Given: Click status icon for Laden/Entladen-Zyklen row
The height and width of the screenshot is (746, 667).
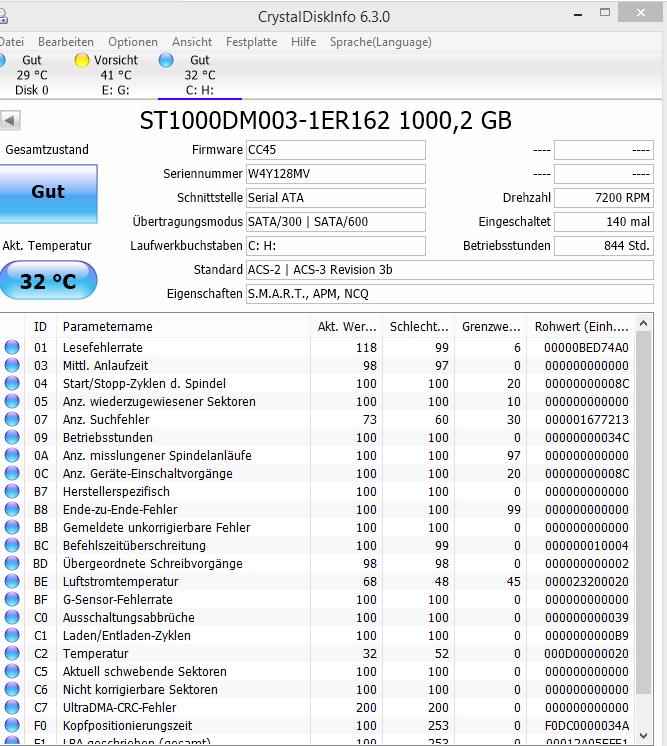Looking at the screenshot, I should (x=12, y=636).
